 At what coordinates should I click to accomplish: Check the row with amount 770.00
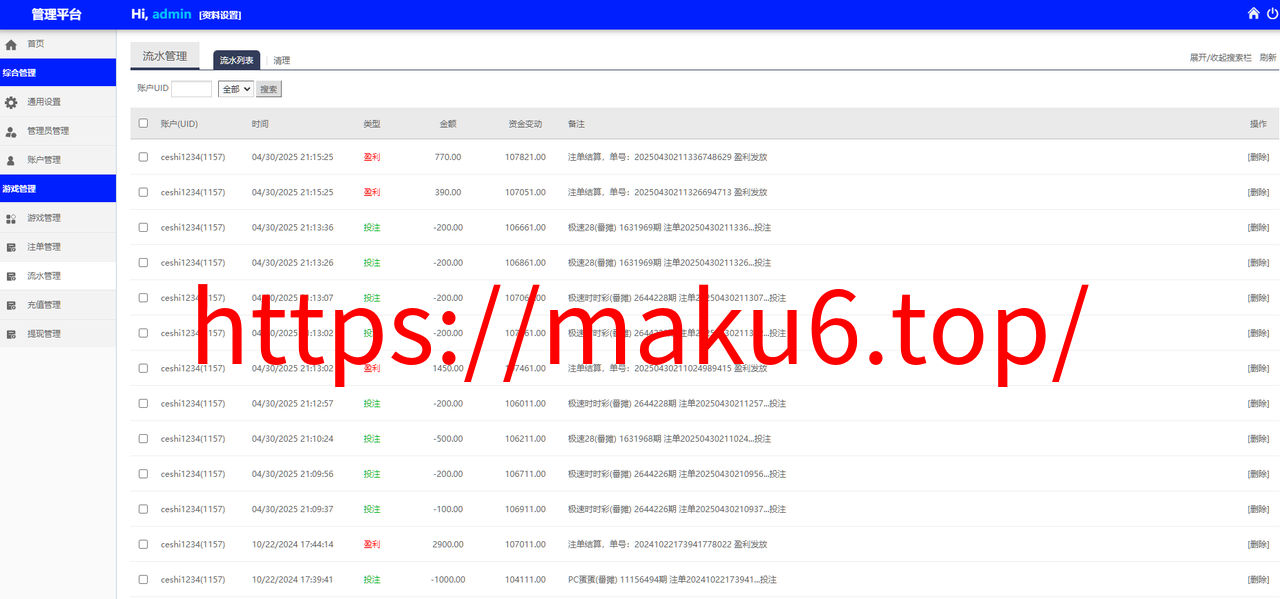(x=143, y=157)
